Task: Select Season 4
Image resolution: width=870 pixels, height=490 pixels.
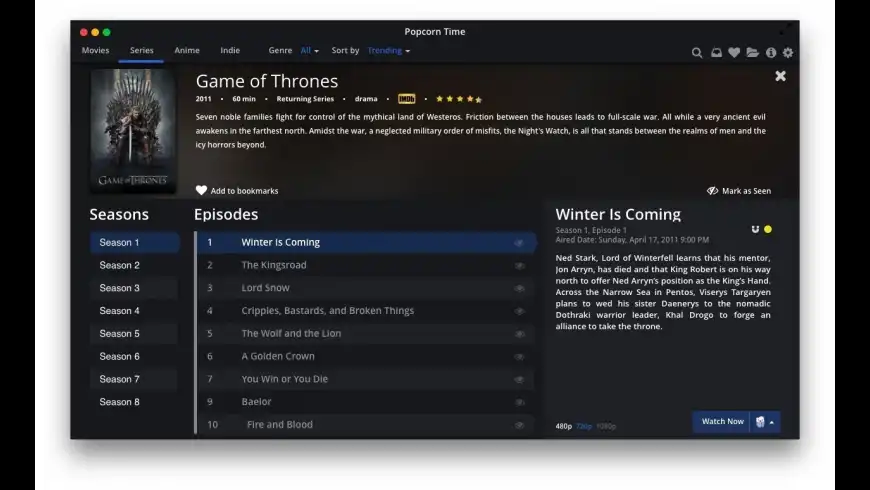Action: click(x=135, y=311)
